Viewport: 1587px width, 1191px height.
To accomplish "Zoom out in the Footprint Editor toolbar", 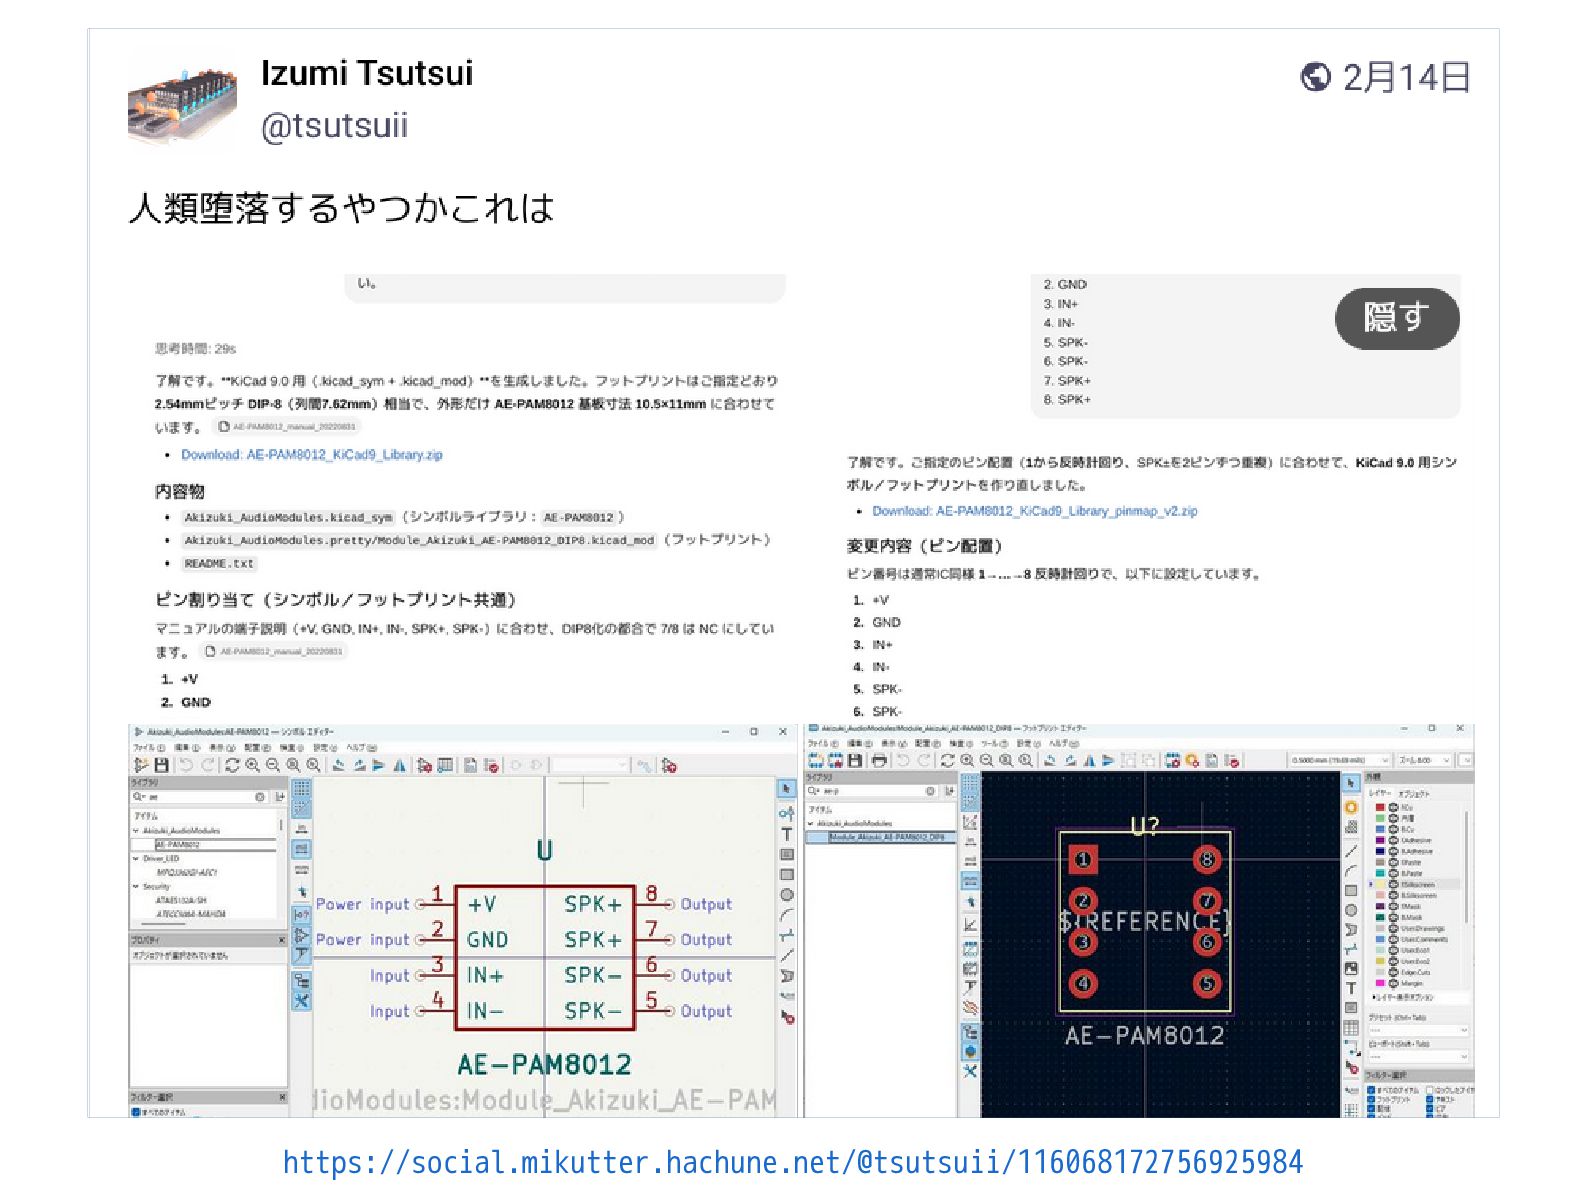I will click(987, 761).
